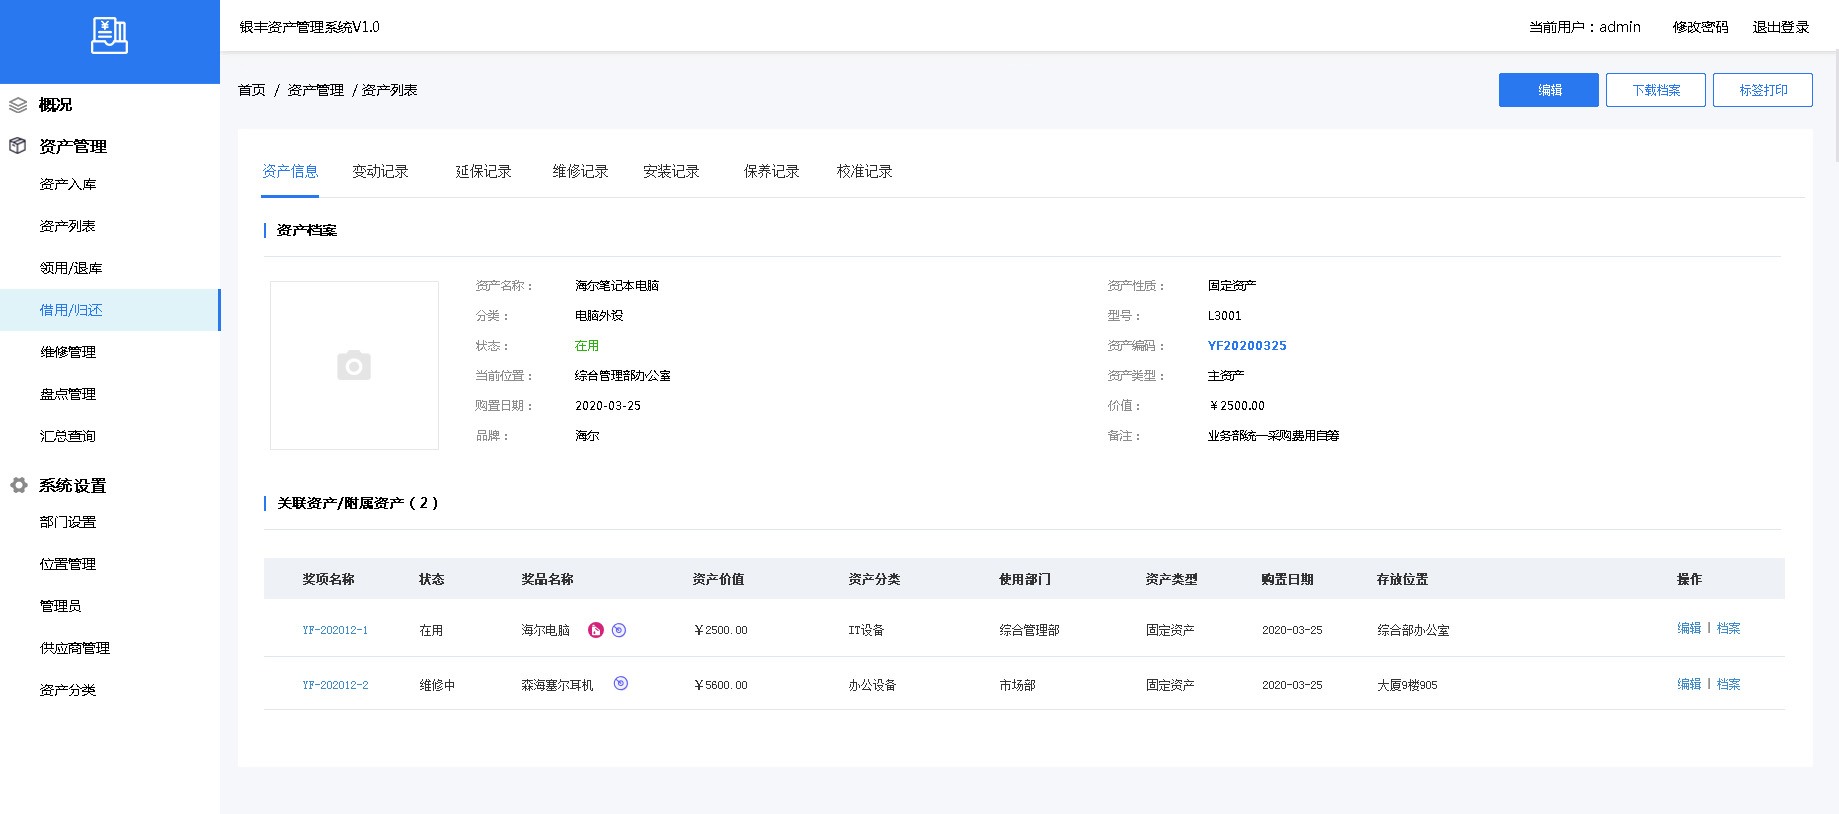This screenshot has height=814, width=1839.
Task: Go to 盘点管理 in the sidebar
Action: (x=68, y=395)
